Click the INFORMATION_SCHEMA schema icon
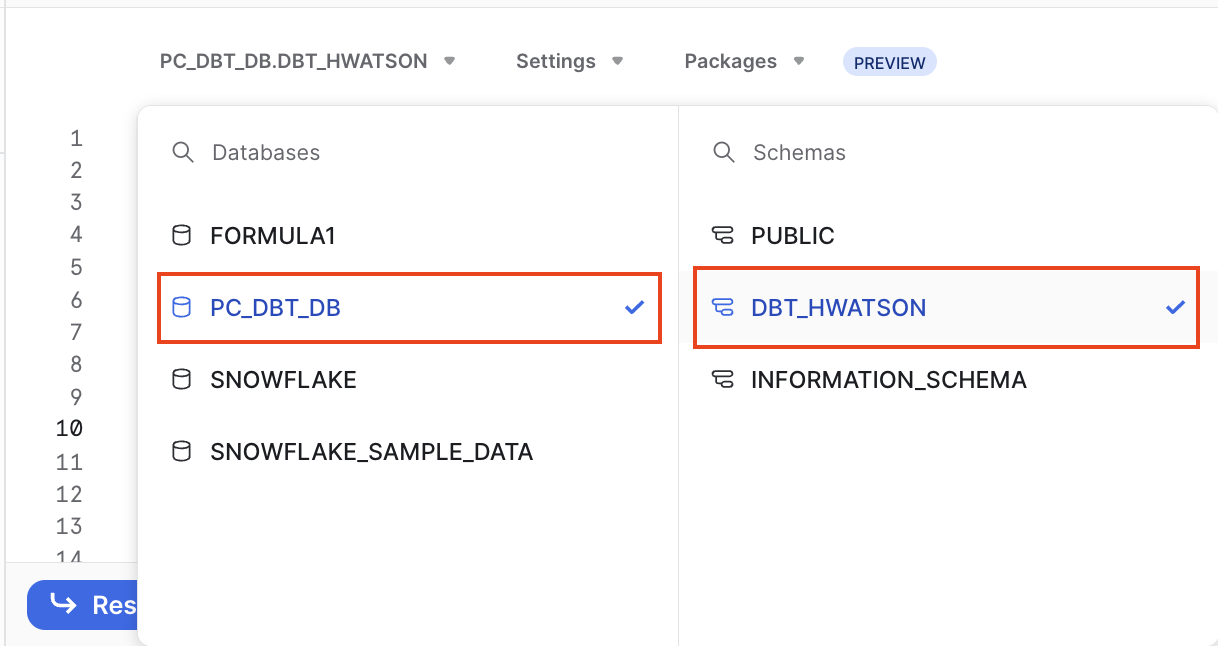 723,380
